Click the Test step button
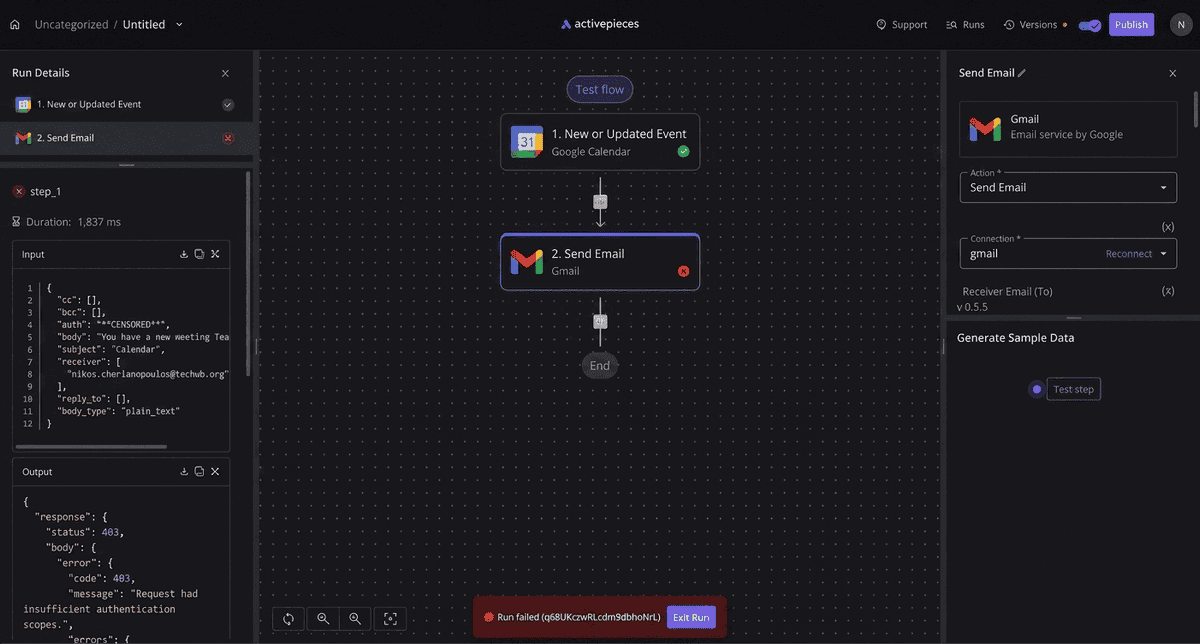The width and height of the screenshot is (1200, 644). (x=1074, y=389)
